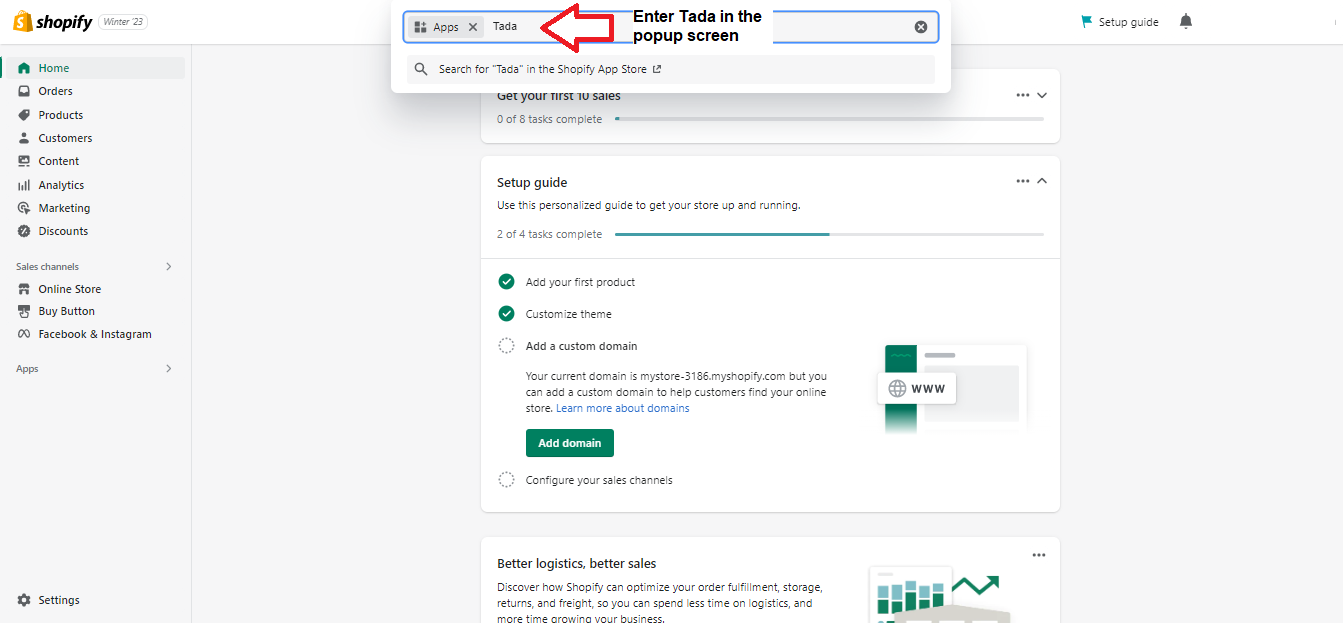
Task: Click magnifier icon in search suggestion
Action: click(x=421, y=70)
